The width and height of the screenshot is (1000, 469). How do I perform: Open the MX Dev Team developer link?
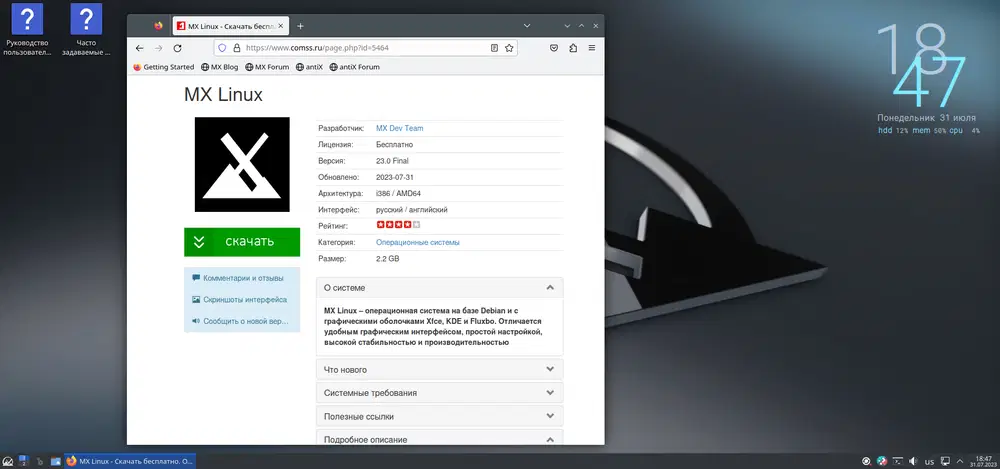pos(399,128)
